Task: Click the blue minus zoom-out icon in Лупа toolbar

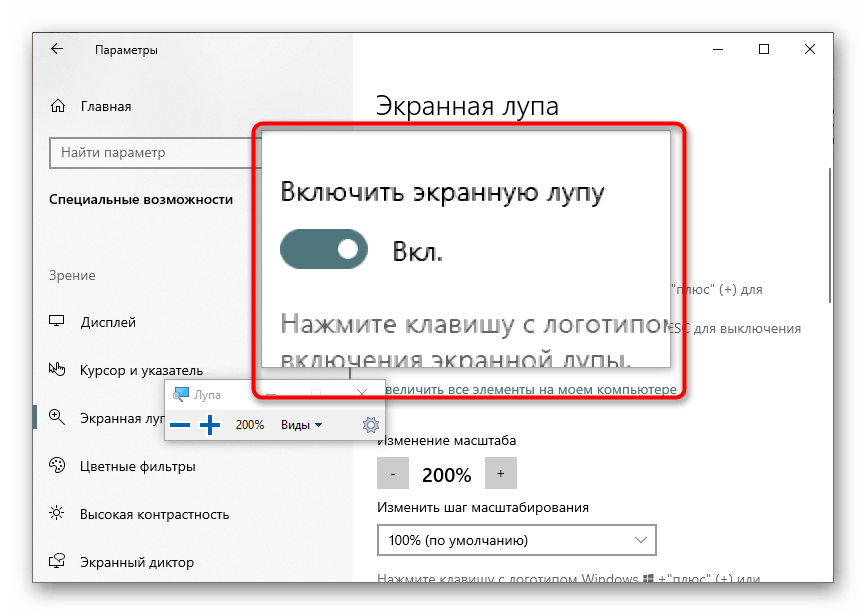Action: click(x=180, y=425)
